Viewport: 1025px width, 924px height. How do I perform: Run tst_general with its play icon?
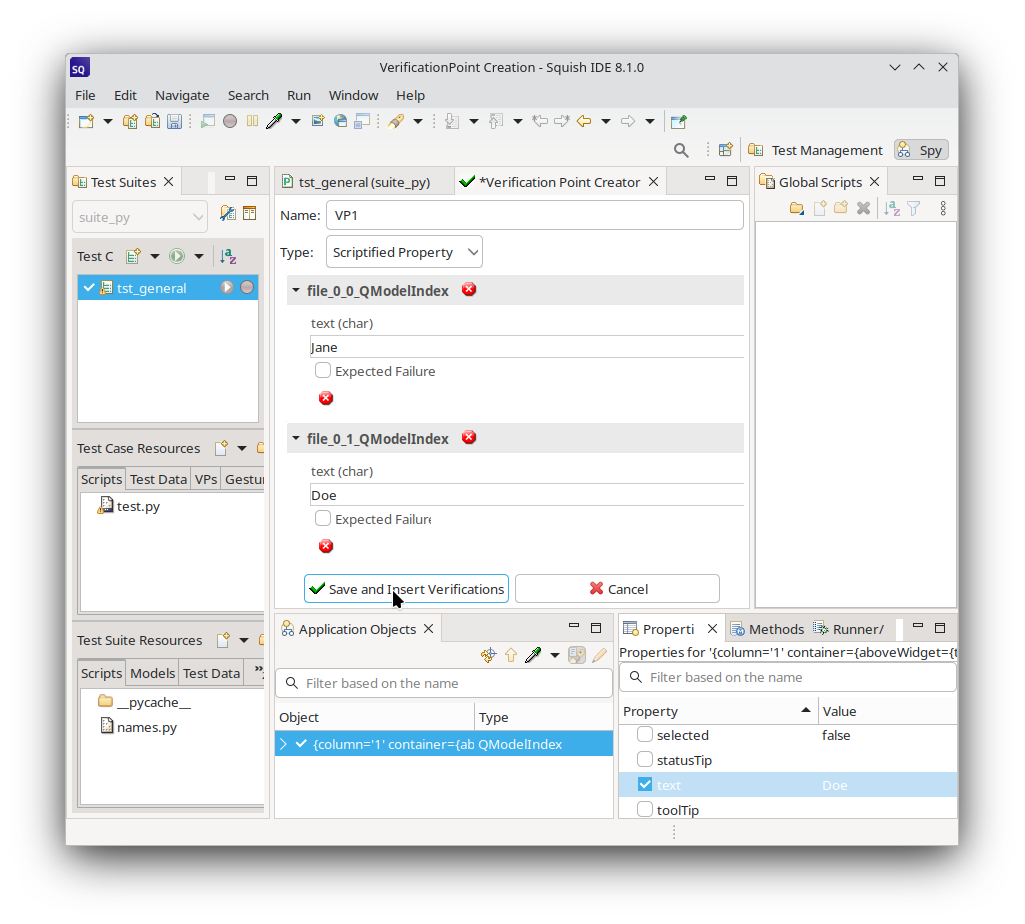click(227, 288)
